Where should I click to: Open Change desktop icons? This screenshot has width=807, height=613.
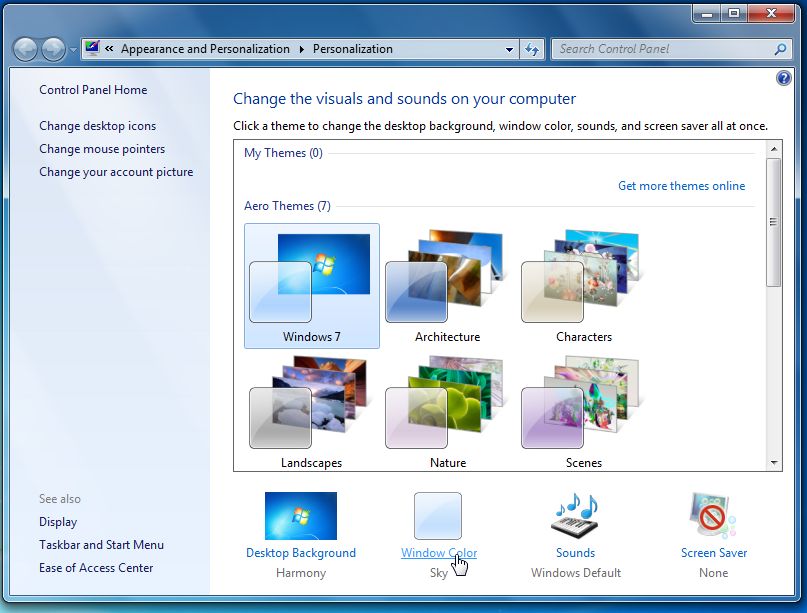[97, 126]
